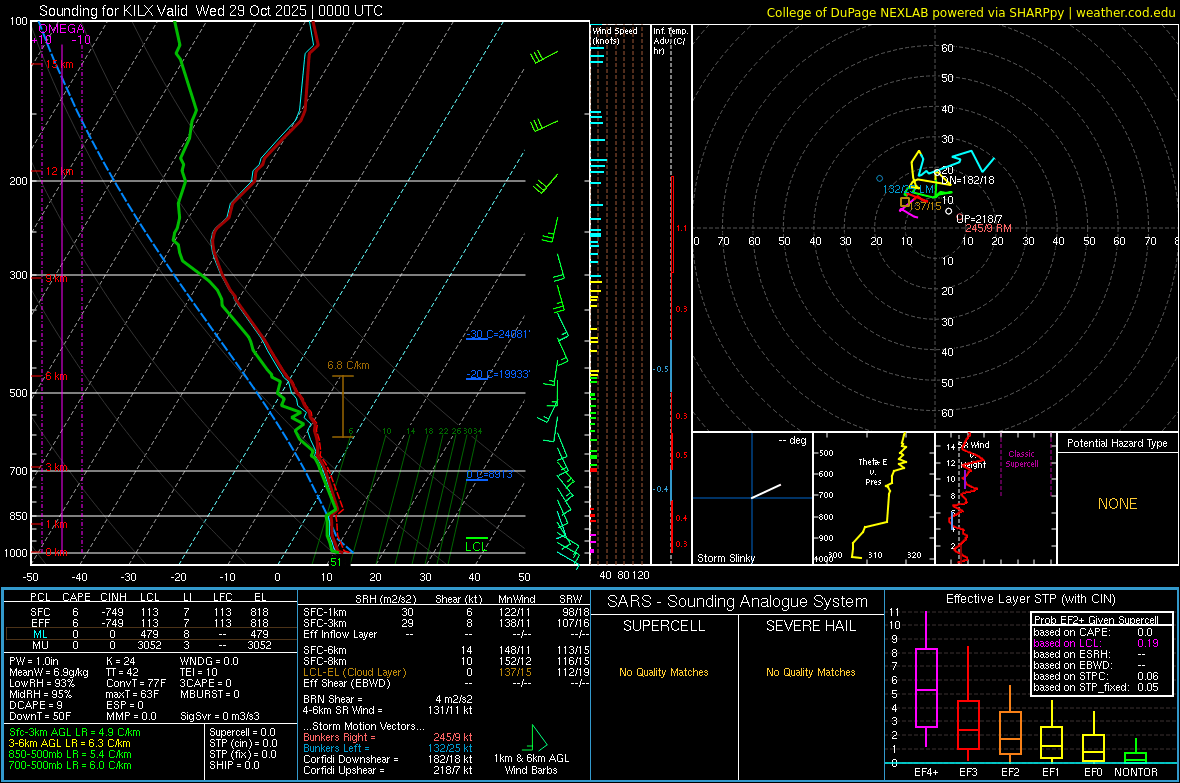Click the LCL-EL (Cloud Layer) row
The height and width of the screenshot is (783, 1180).
tap(444, 672)
